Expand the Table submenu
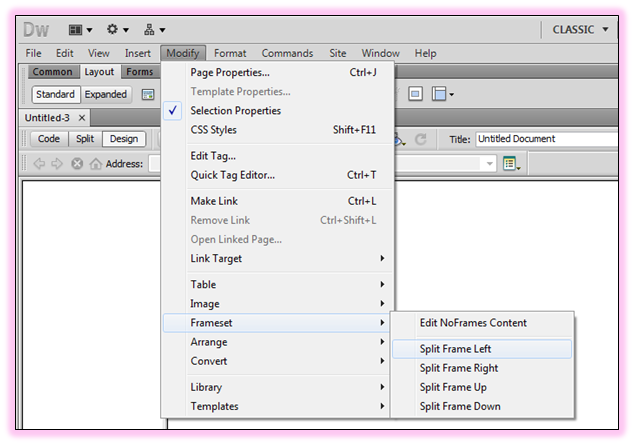Viewport: 634px width, 445px height. pyautogui.click(x=278, y=285)
